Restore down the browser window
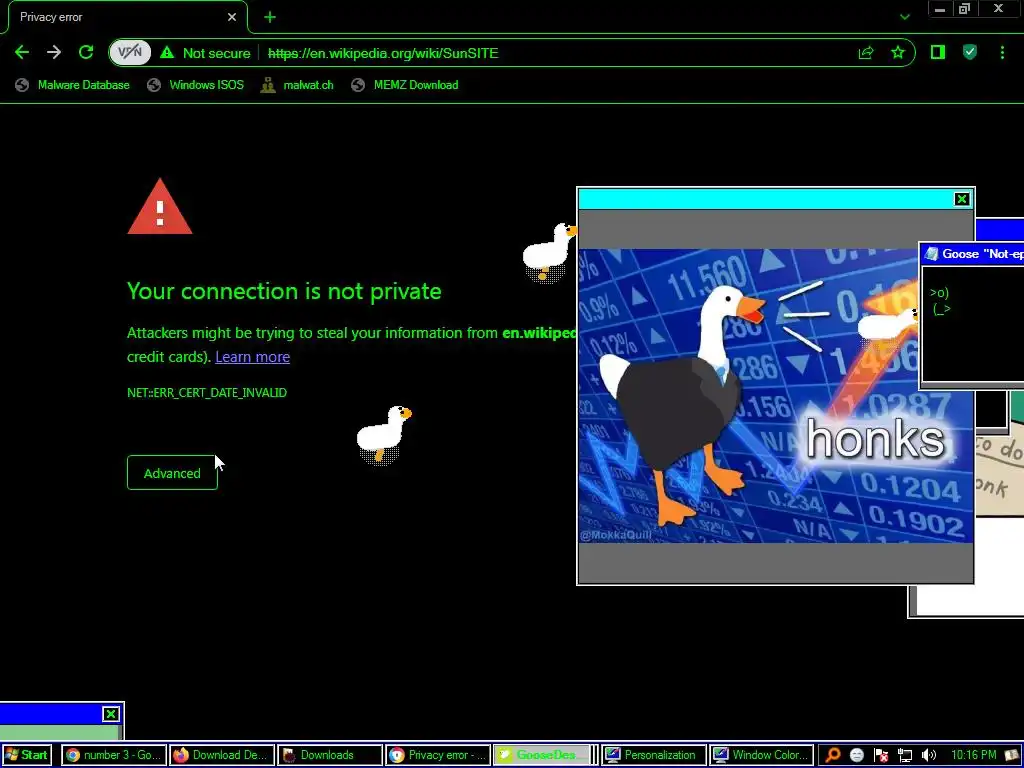This screenshot has height=768, width=1024. click(965, 9)
